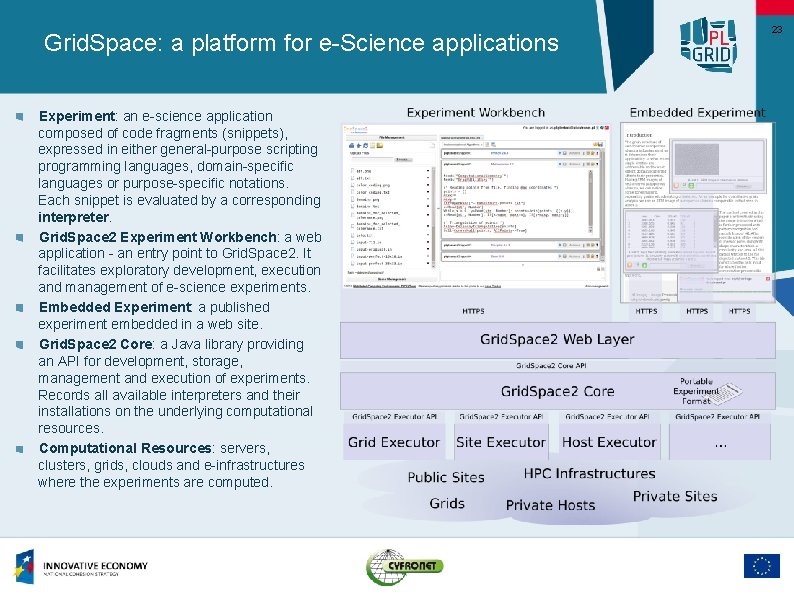
Task: Click the 'Experiment Workbench' diagram label
Action: (x=476, y=112)
